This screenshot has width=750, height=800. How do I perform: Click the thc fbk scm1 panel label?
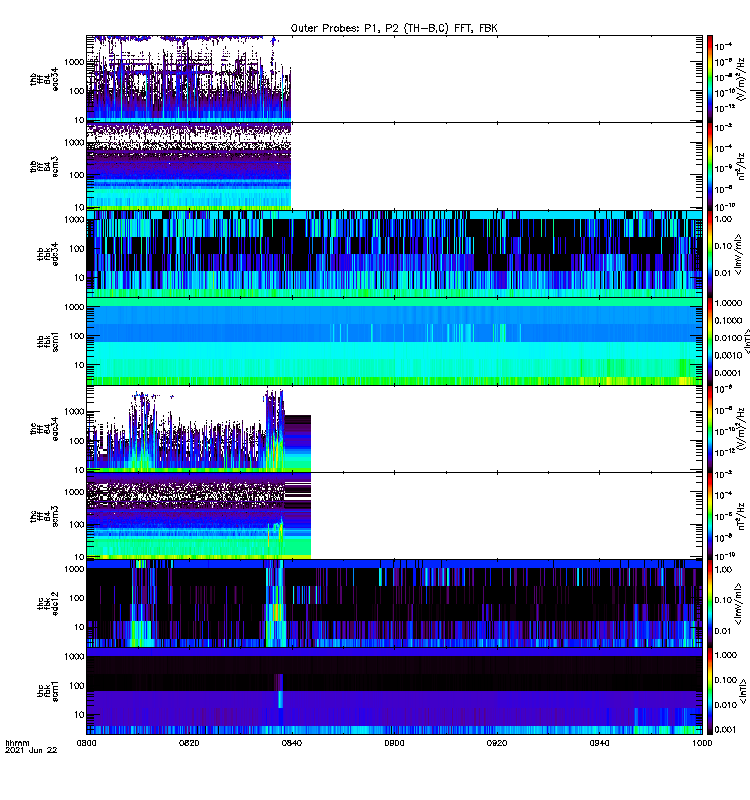pos(47,691)
